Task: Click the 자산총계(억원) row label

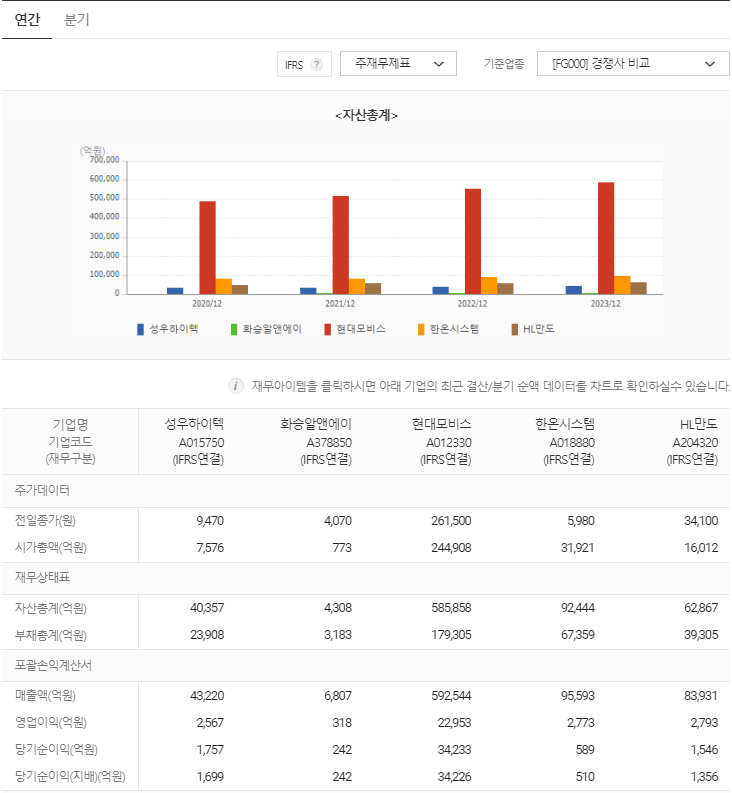Action: (x=51, y=608)
